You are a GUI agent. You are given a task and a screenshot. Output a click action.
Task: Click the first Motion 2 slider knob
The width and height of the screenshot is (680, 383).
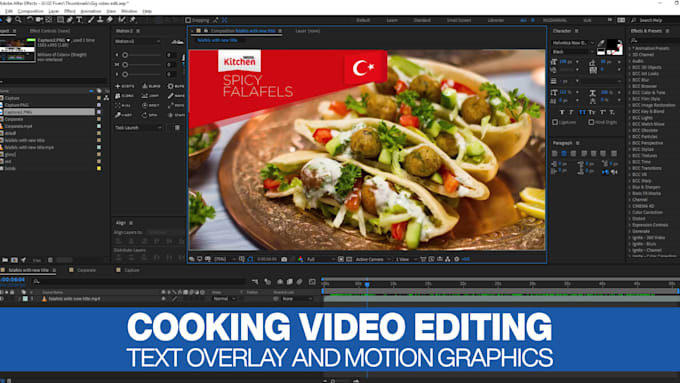pos(125,55)
